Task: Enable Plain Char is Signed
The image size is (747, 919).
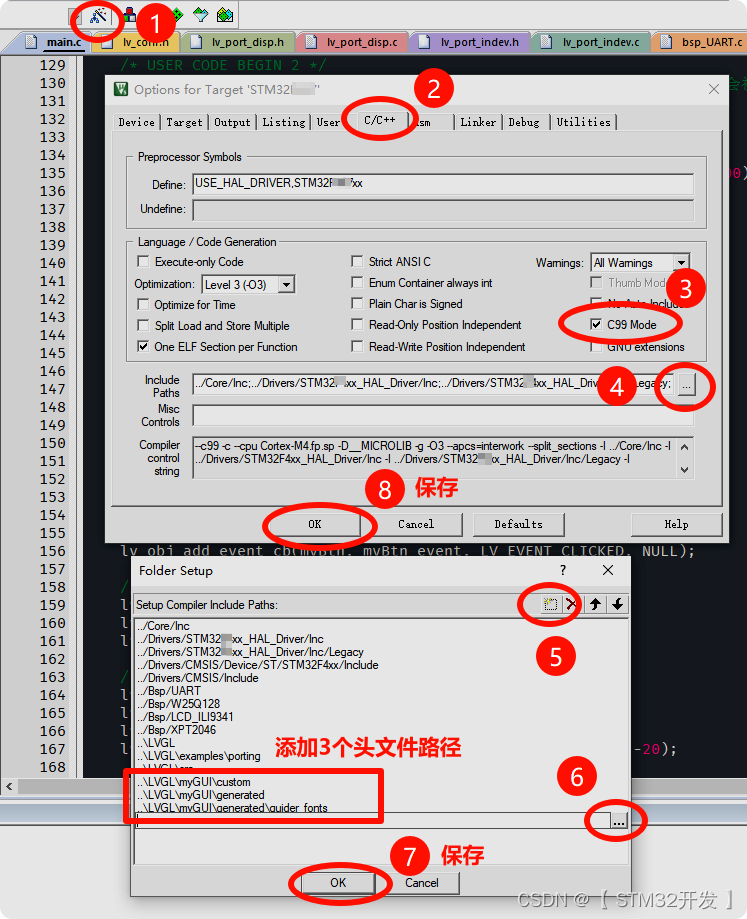Action: pos(357,303)
